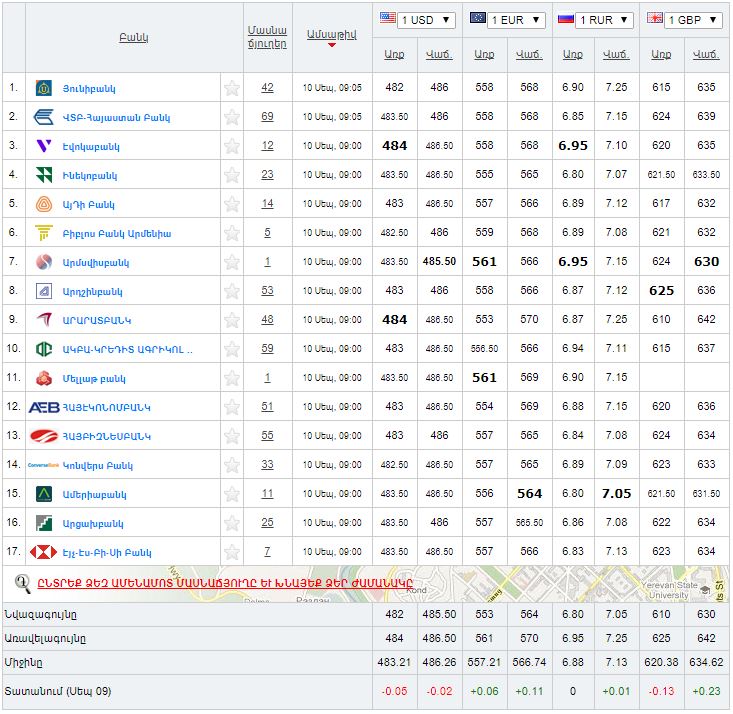Toggle the favorite star for Unibank
Viewport: 733px width, 714px height.
click(232, 88)
